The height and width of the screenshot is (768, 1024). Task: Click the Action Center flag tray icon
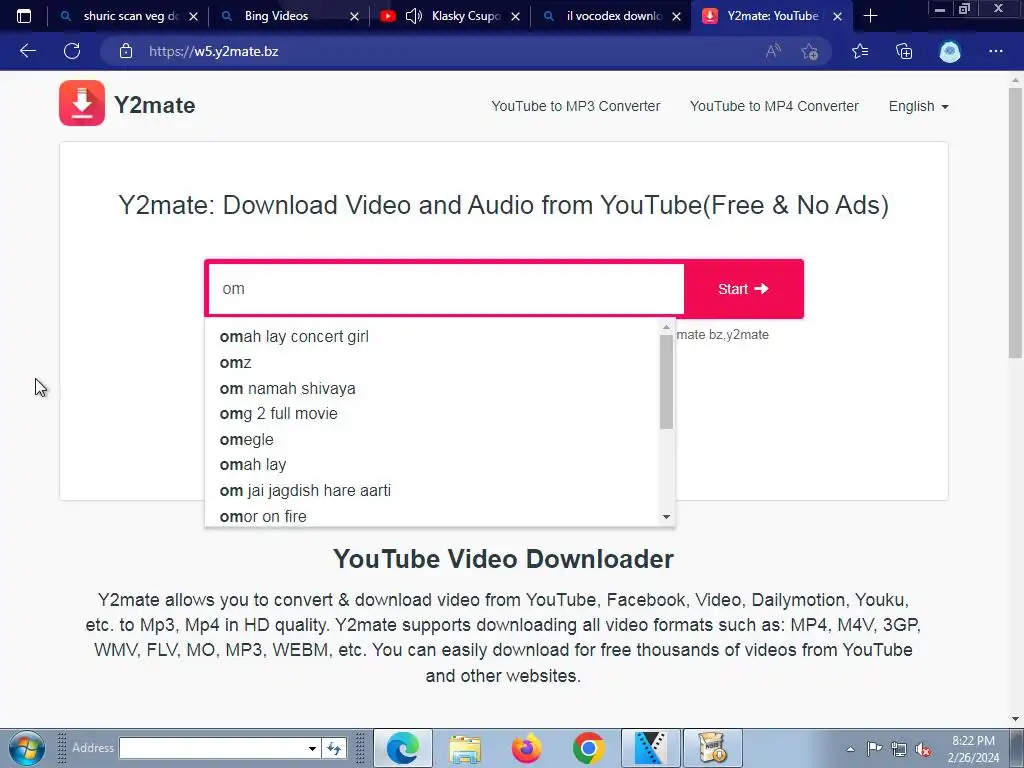[x=874, y=749]
